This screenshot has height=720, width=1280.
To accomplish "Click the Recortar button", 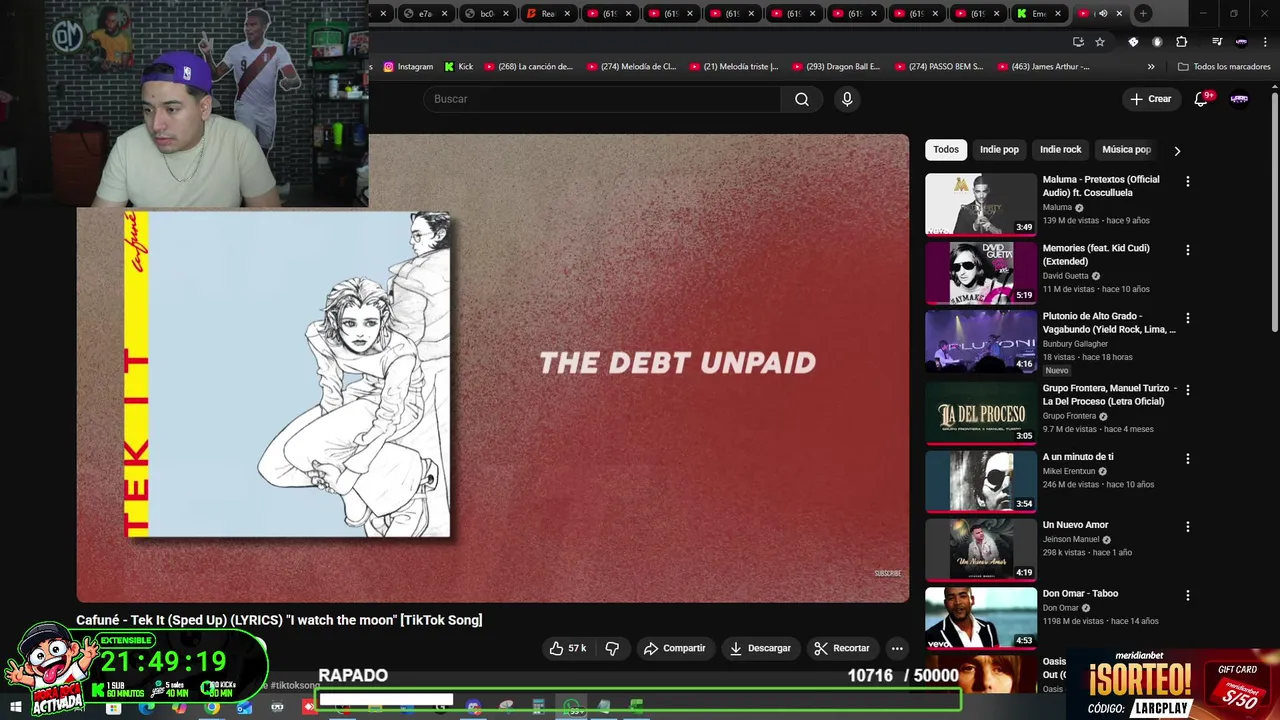I will 842,648.
